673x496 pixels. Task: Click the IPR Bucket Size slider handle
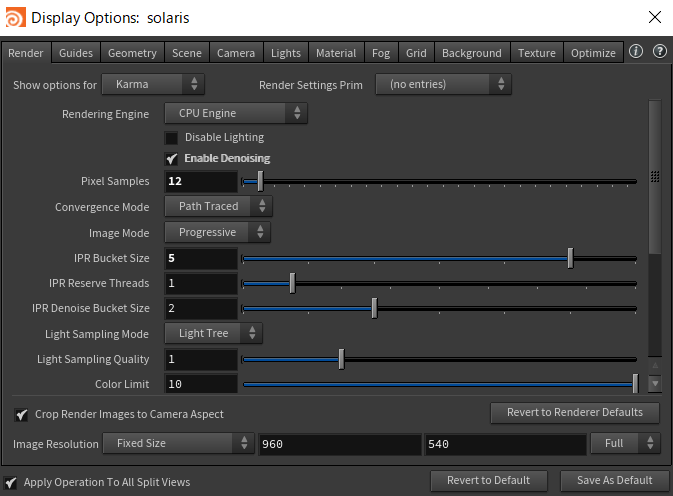click(x=570, y=258)
